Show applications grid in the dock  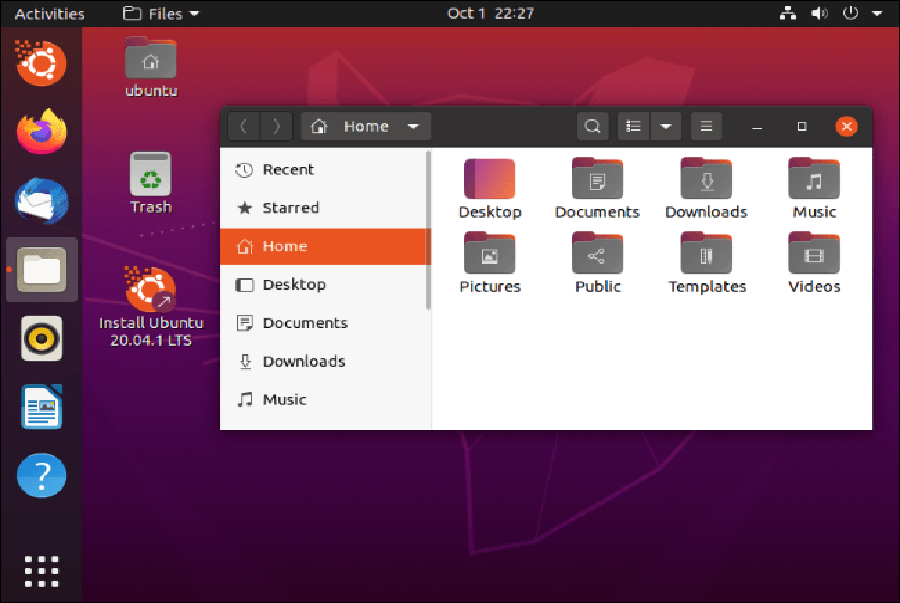(x=41, y=571)
